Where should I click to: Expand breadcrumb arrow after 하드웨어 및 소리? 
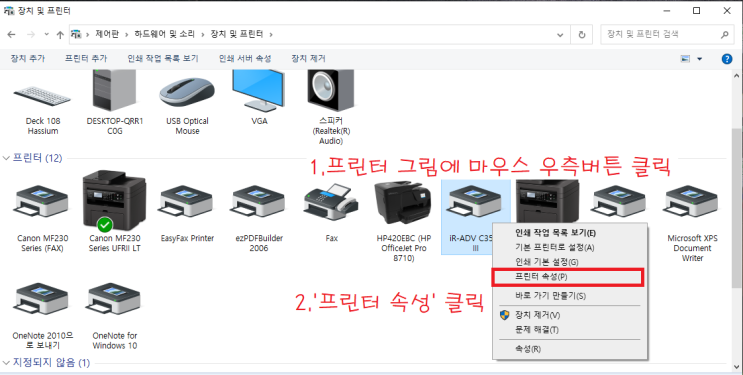(203, 34)
